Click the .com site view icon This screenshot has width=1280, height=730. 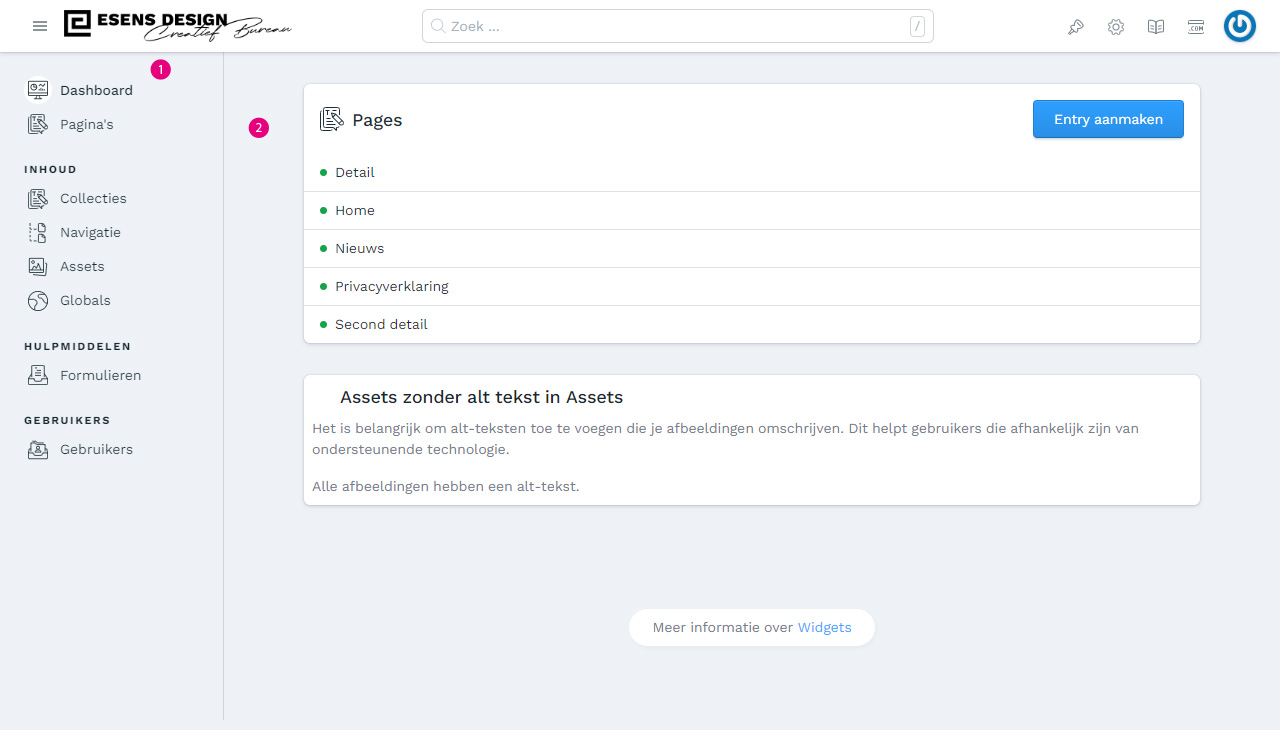pos(1196,27)
